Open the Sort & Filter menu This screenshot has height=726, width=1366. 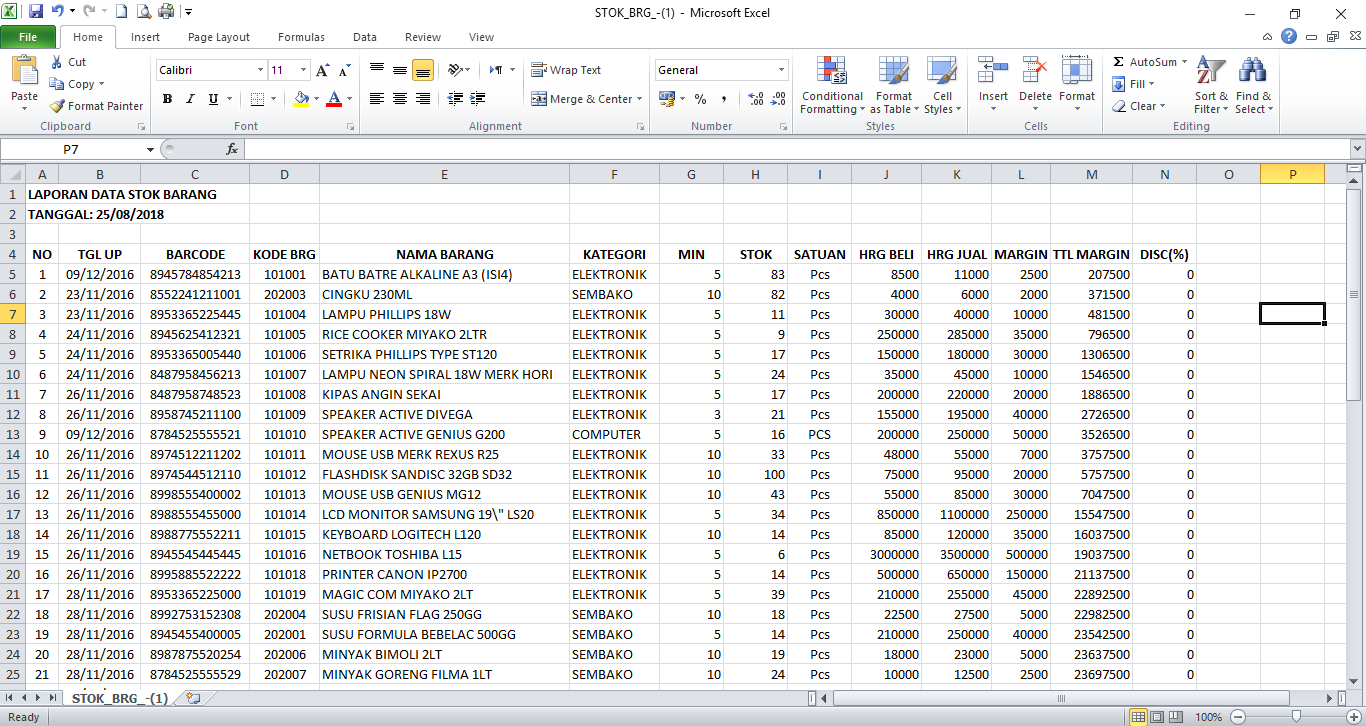click(x=1211, y=85)
